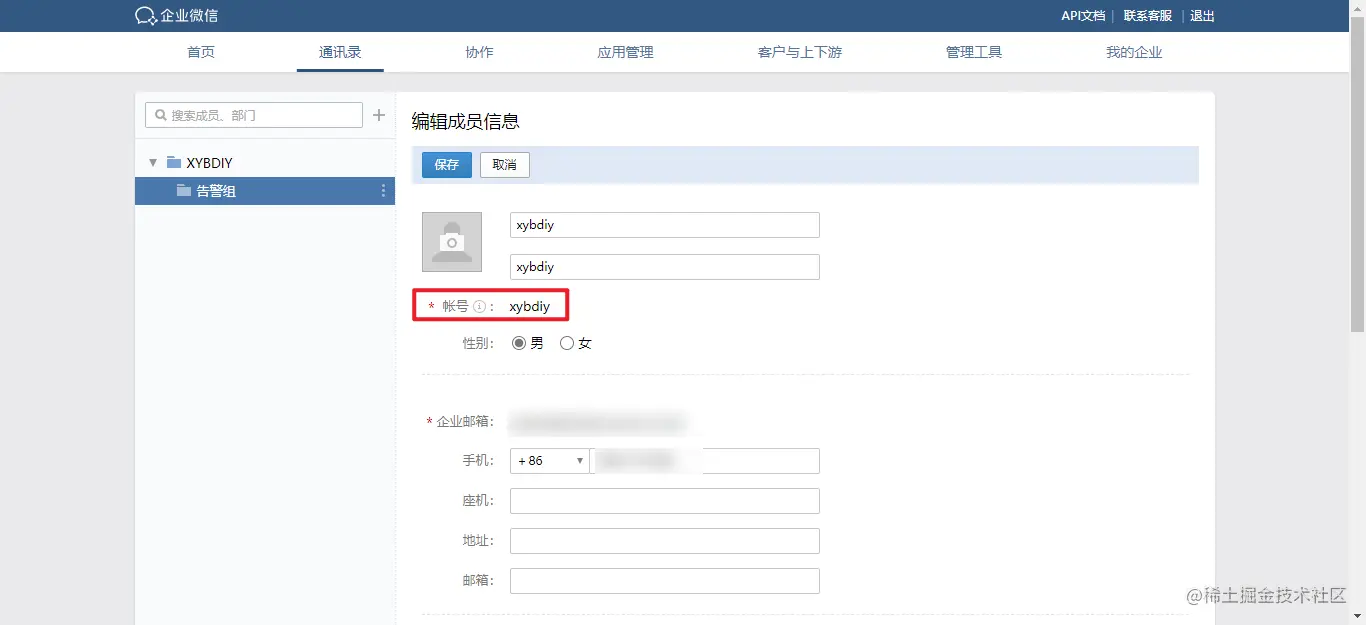The height and width of the screenshot is (625, 1366).
Task: Switch to the 管理工具 tab
Action: pos(974,52)
